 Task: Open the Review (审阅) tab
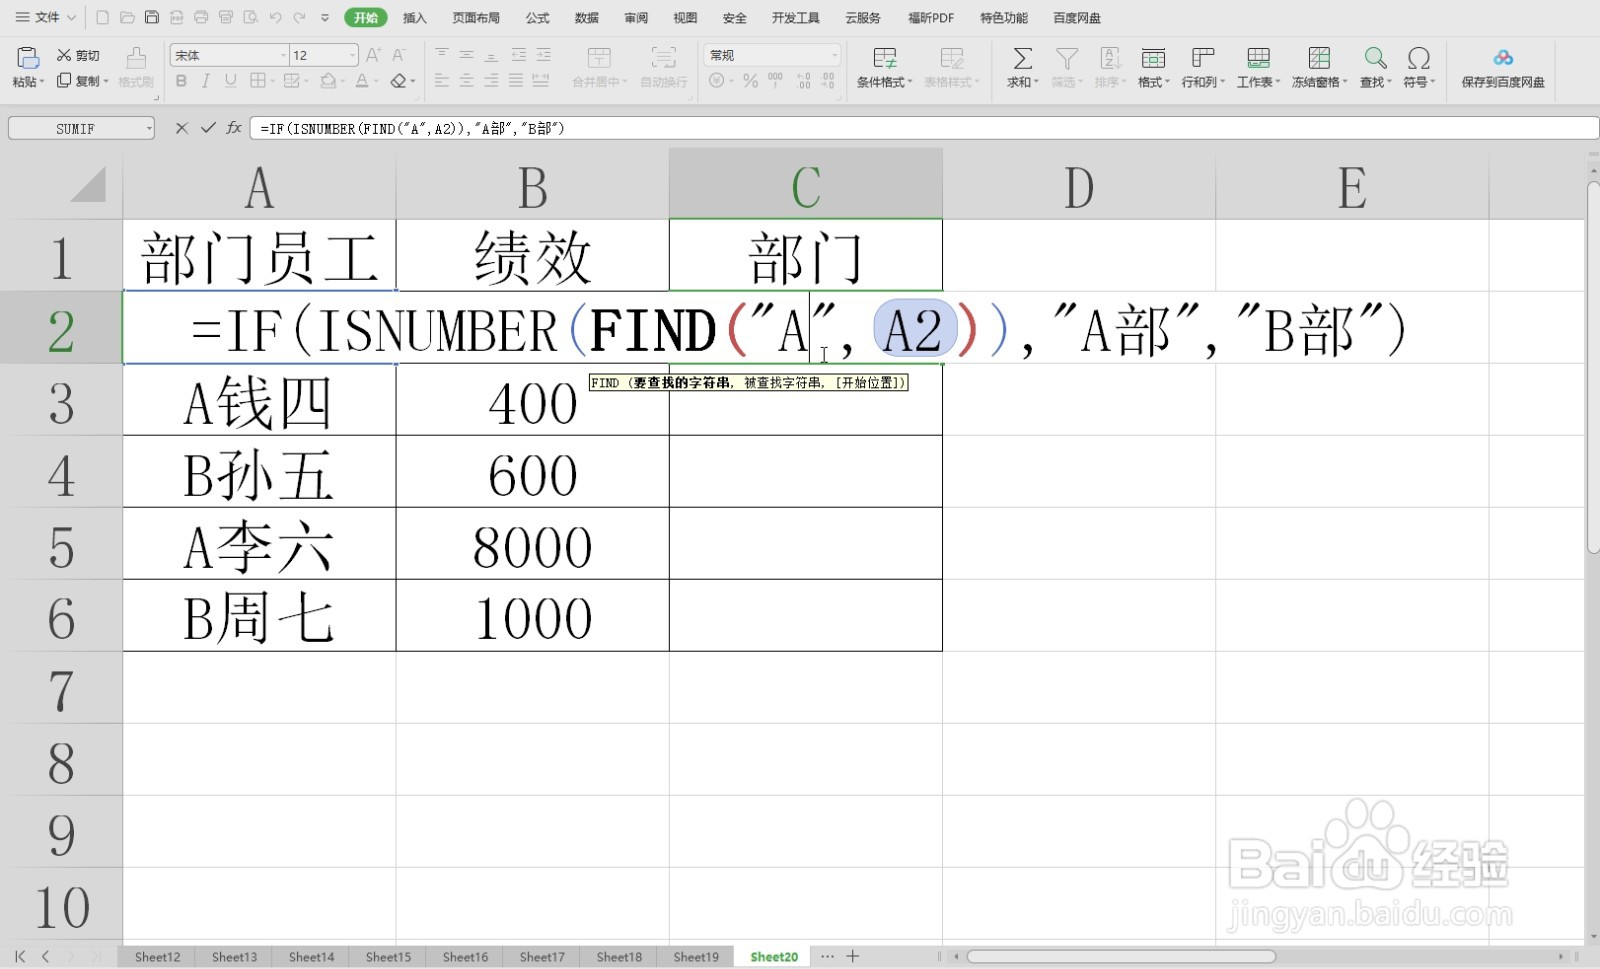[x=636, y=18]
